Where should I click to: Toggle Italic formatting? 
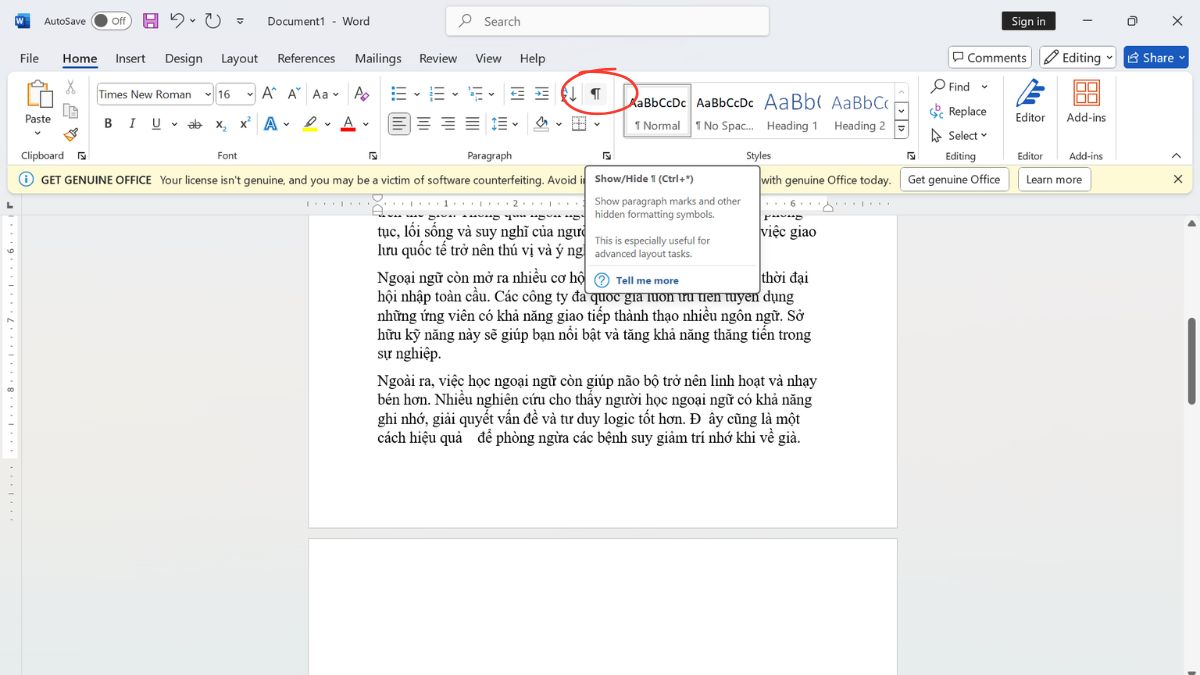click(x=132, y=124)
